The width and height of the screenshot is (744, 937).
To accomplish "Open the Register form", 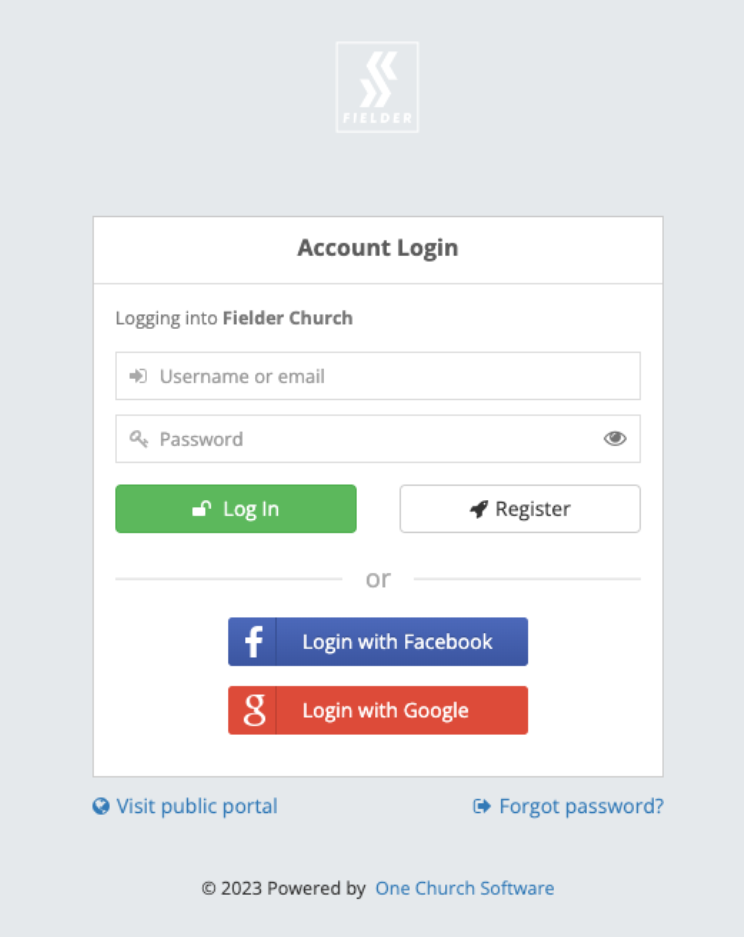I will [519, 508].
